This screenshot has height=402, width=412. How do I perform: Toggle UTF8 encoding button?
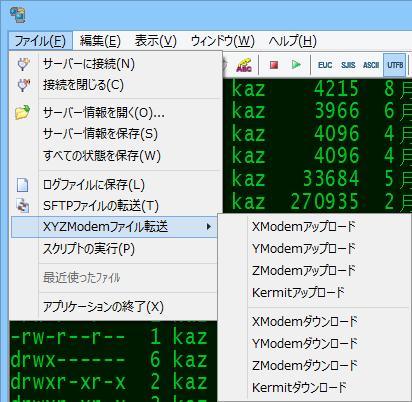tap(395, 65)
